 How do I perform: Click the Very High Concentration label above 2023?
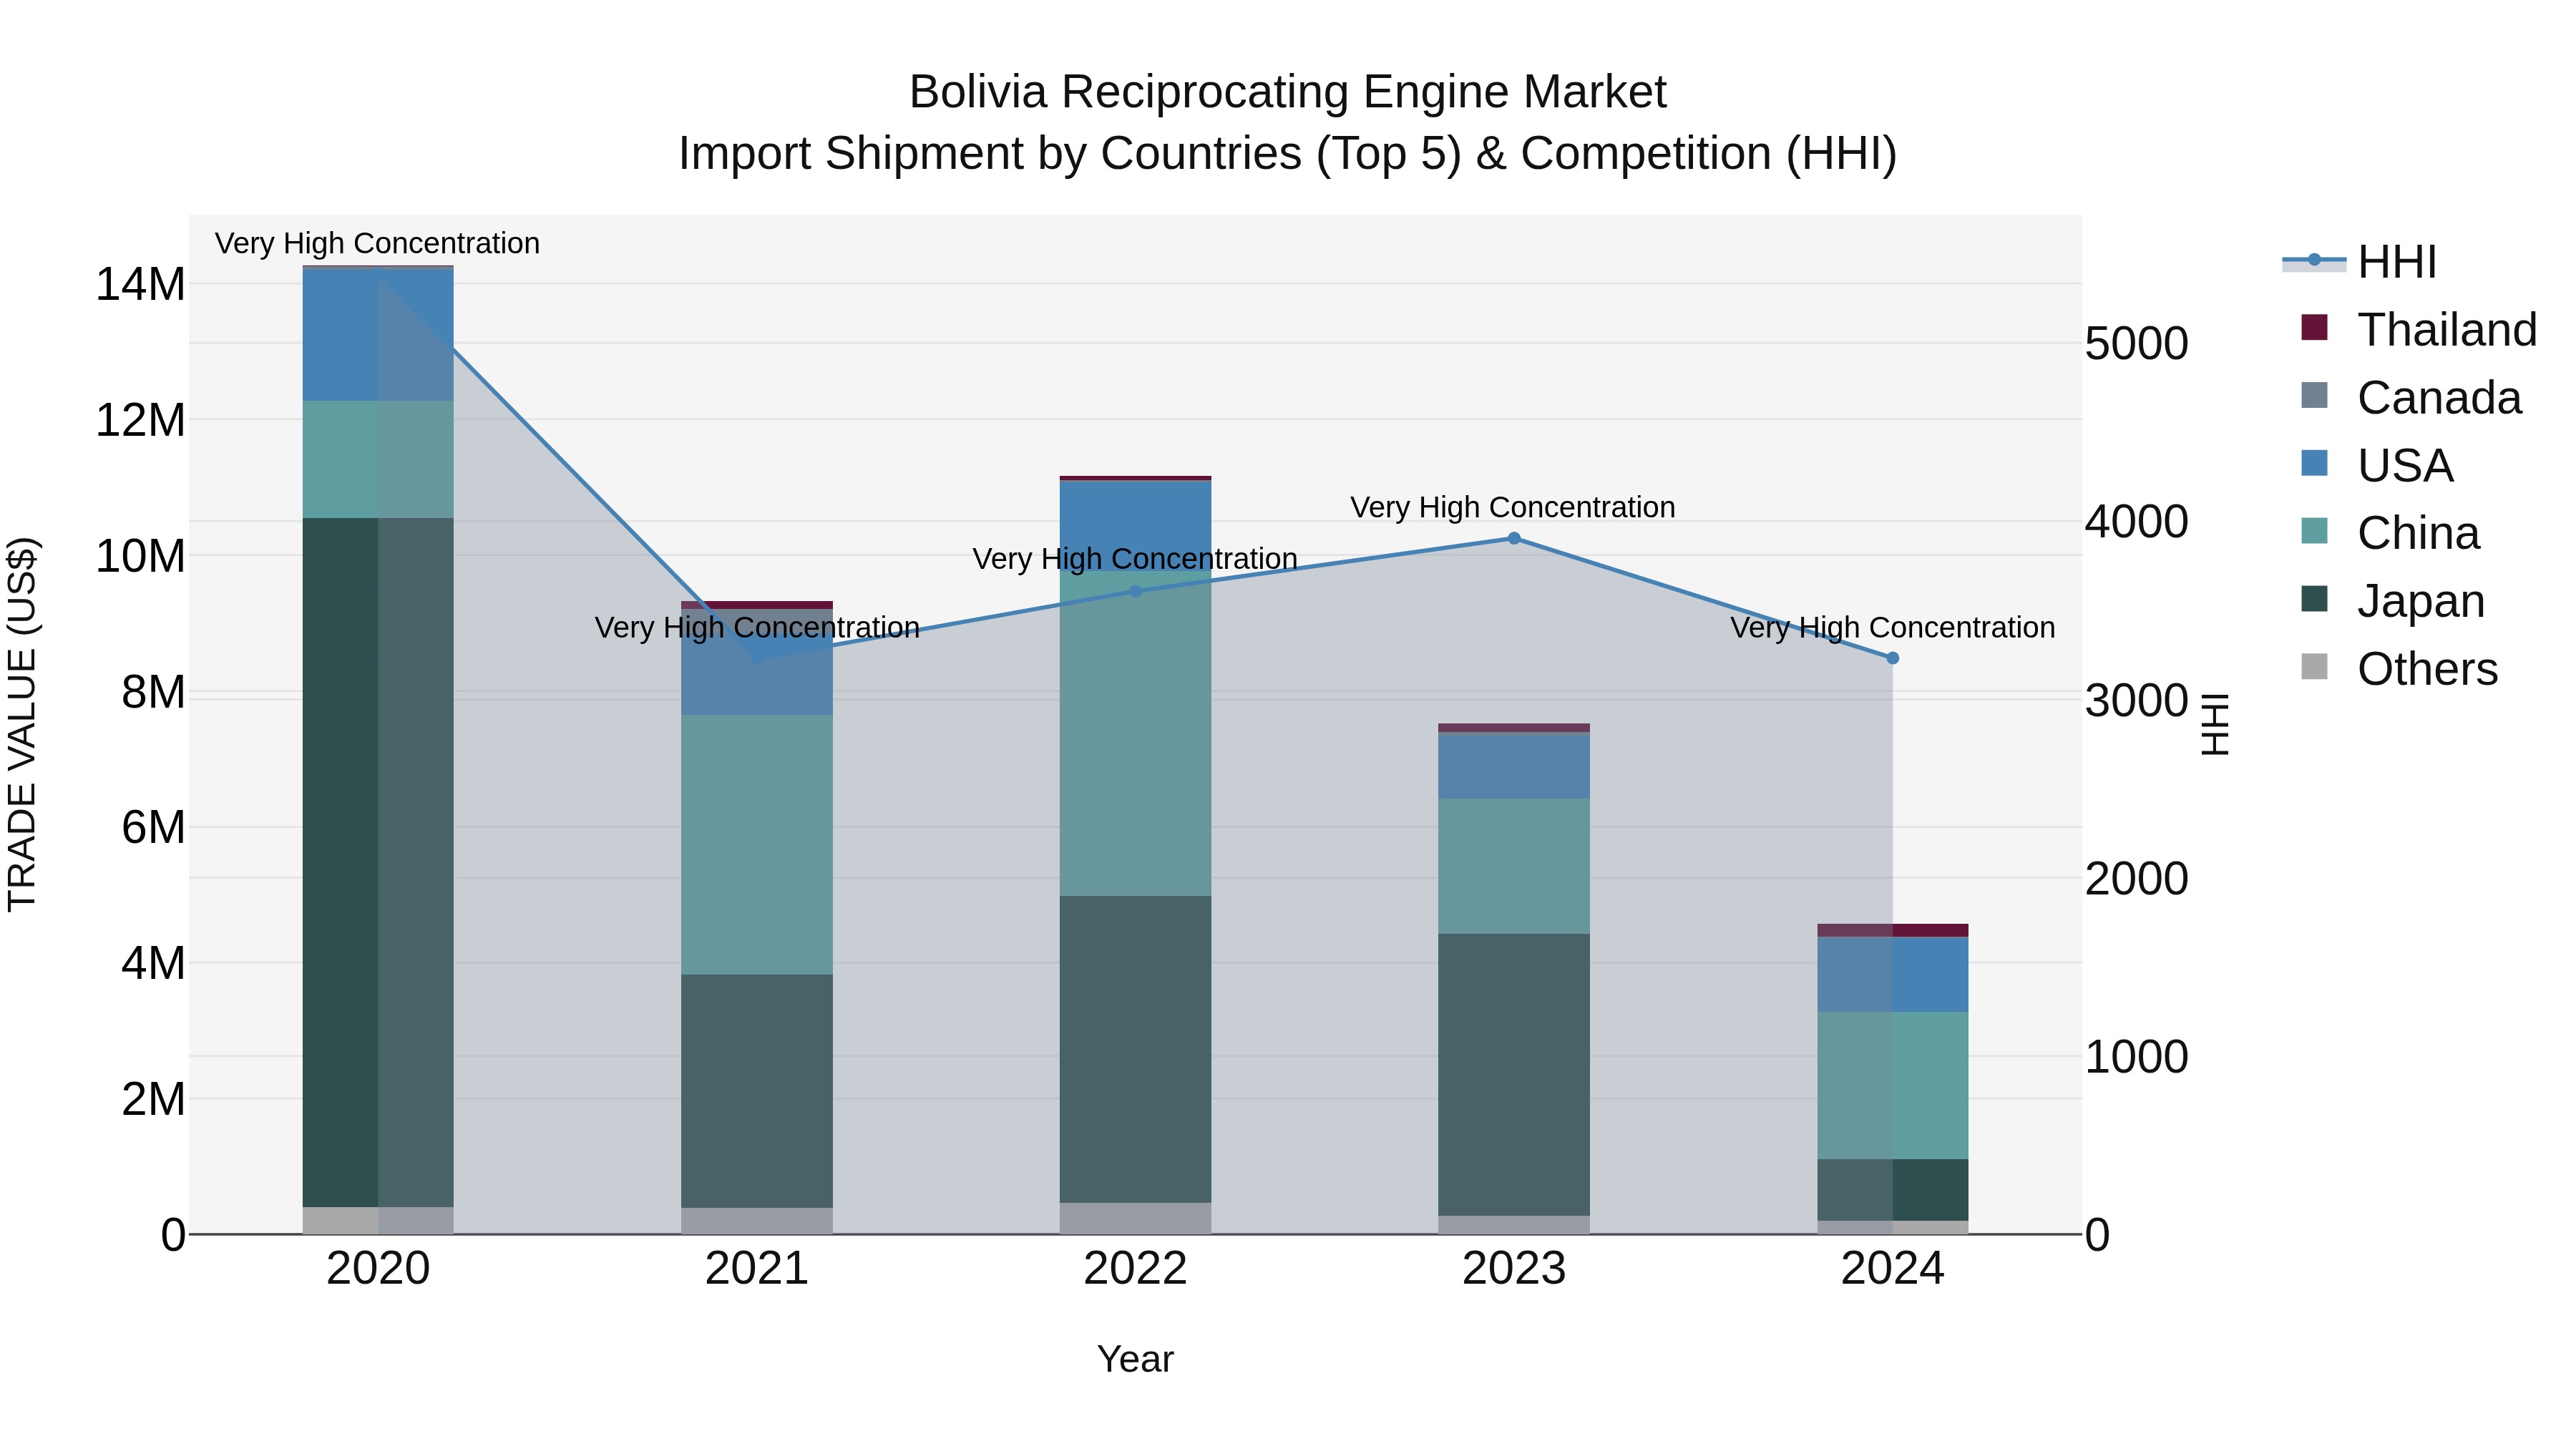tap(1513, 507)
